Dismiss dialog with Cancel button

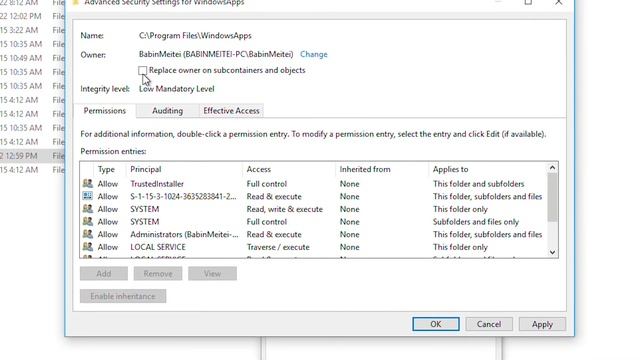tap(489, 324)
